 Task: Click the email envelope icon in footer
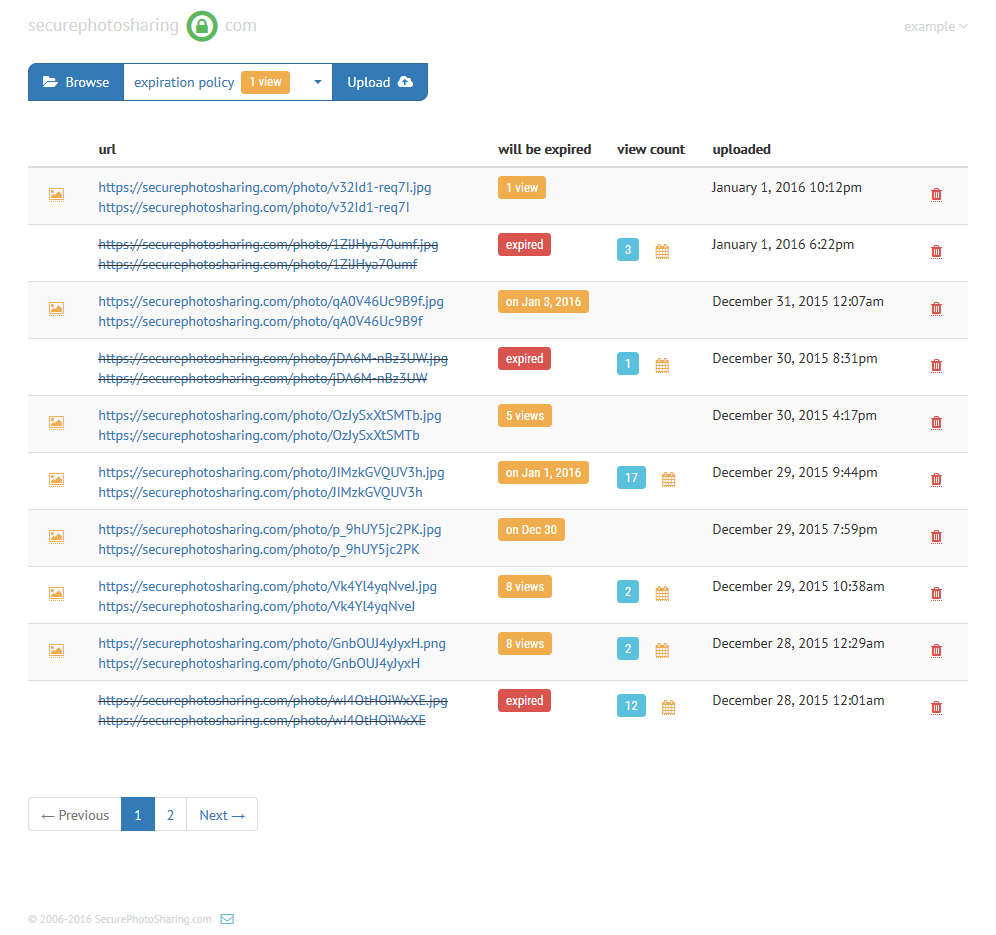click(227, 919)
